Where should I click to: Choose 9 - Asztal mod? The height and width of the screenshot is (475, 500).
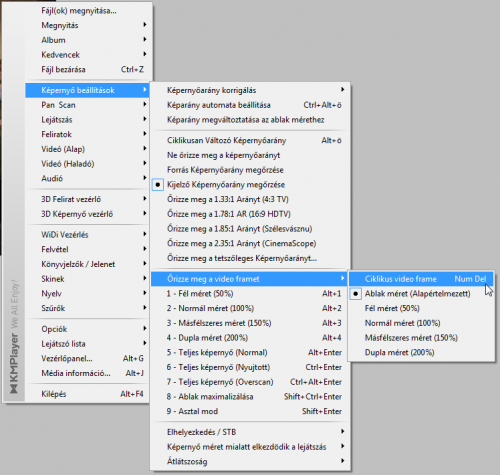point(250,411)
